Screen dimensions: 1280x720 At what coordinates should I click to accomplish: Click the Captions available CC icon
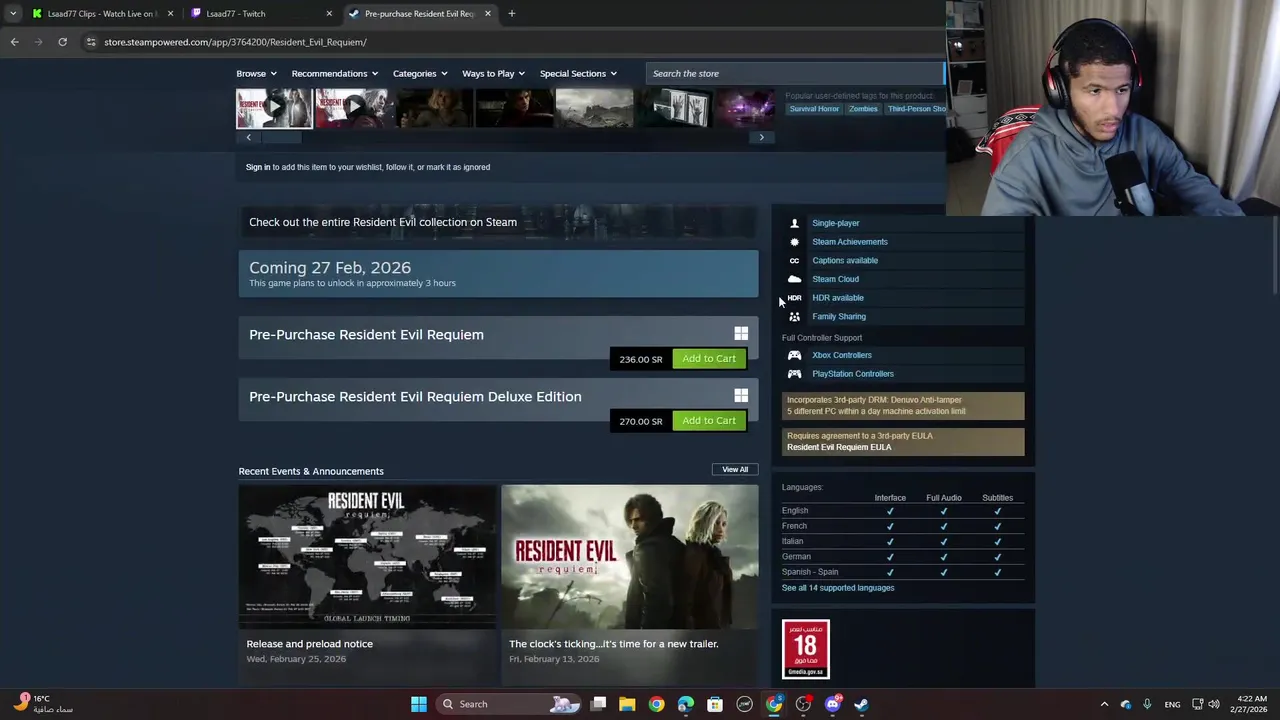tap(794, 260)
